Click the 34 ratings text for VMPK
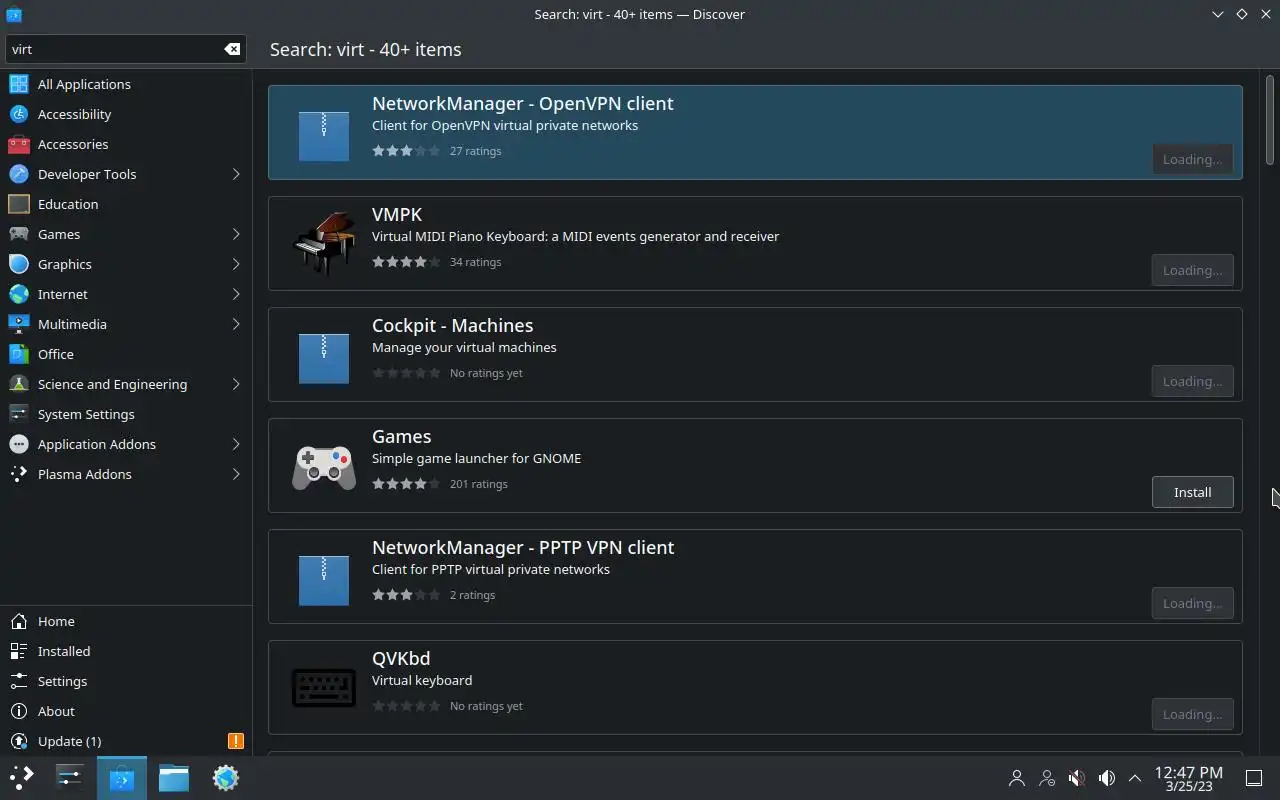Image resolution: width=1280 pixels, height=800 pixels. point(476,262)
